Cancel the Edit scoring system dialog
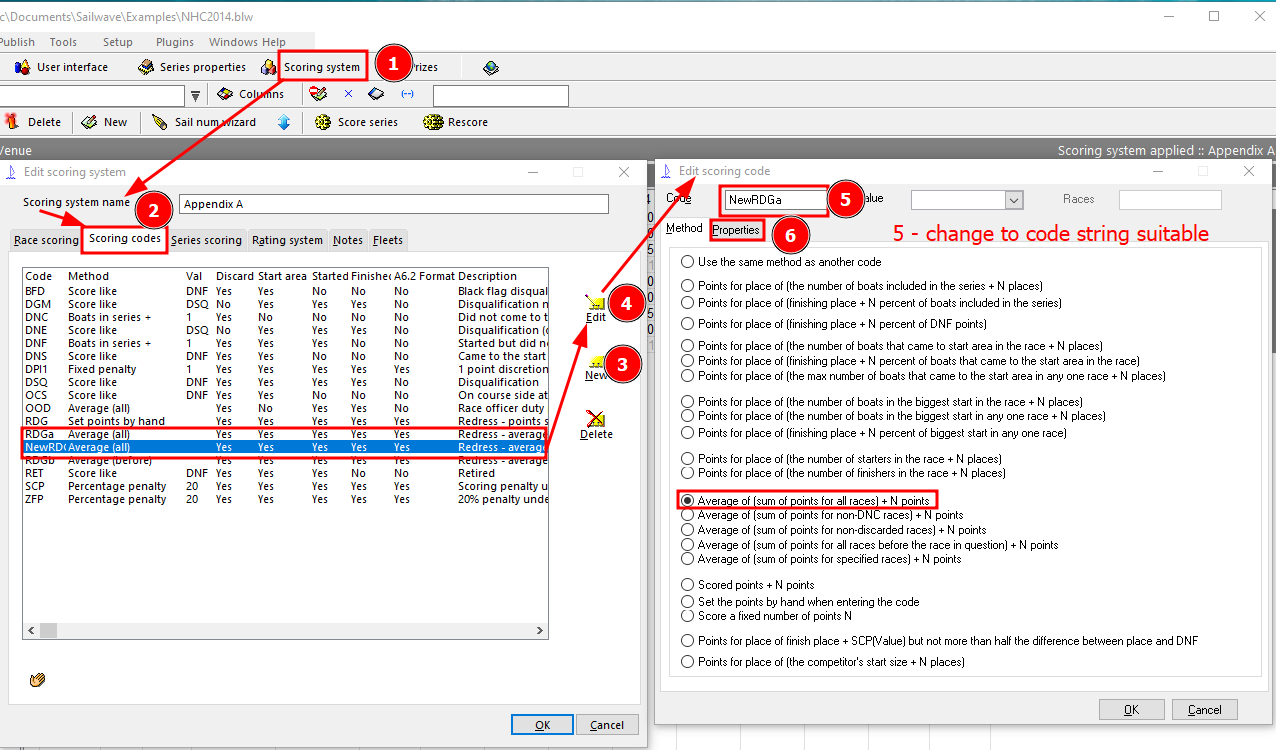Viewport: 1276px width, 750px height. pyautogui.click(x=607, y=725)
